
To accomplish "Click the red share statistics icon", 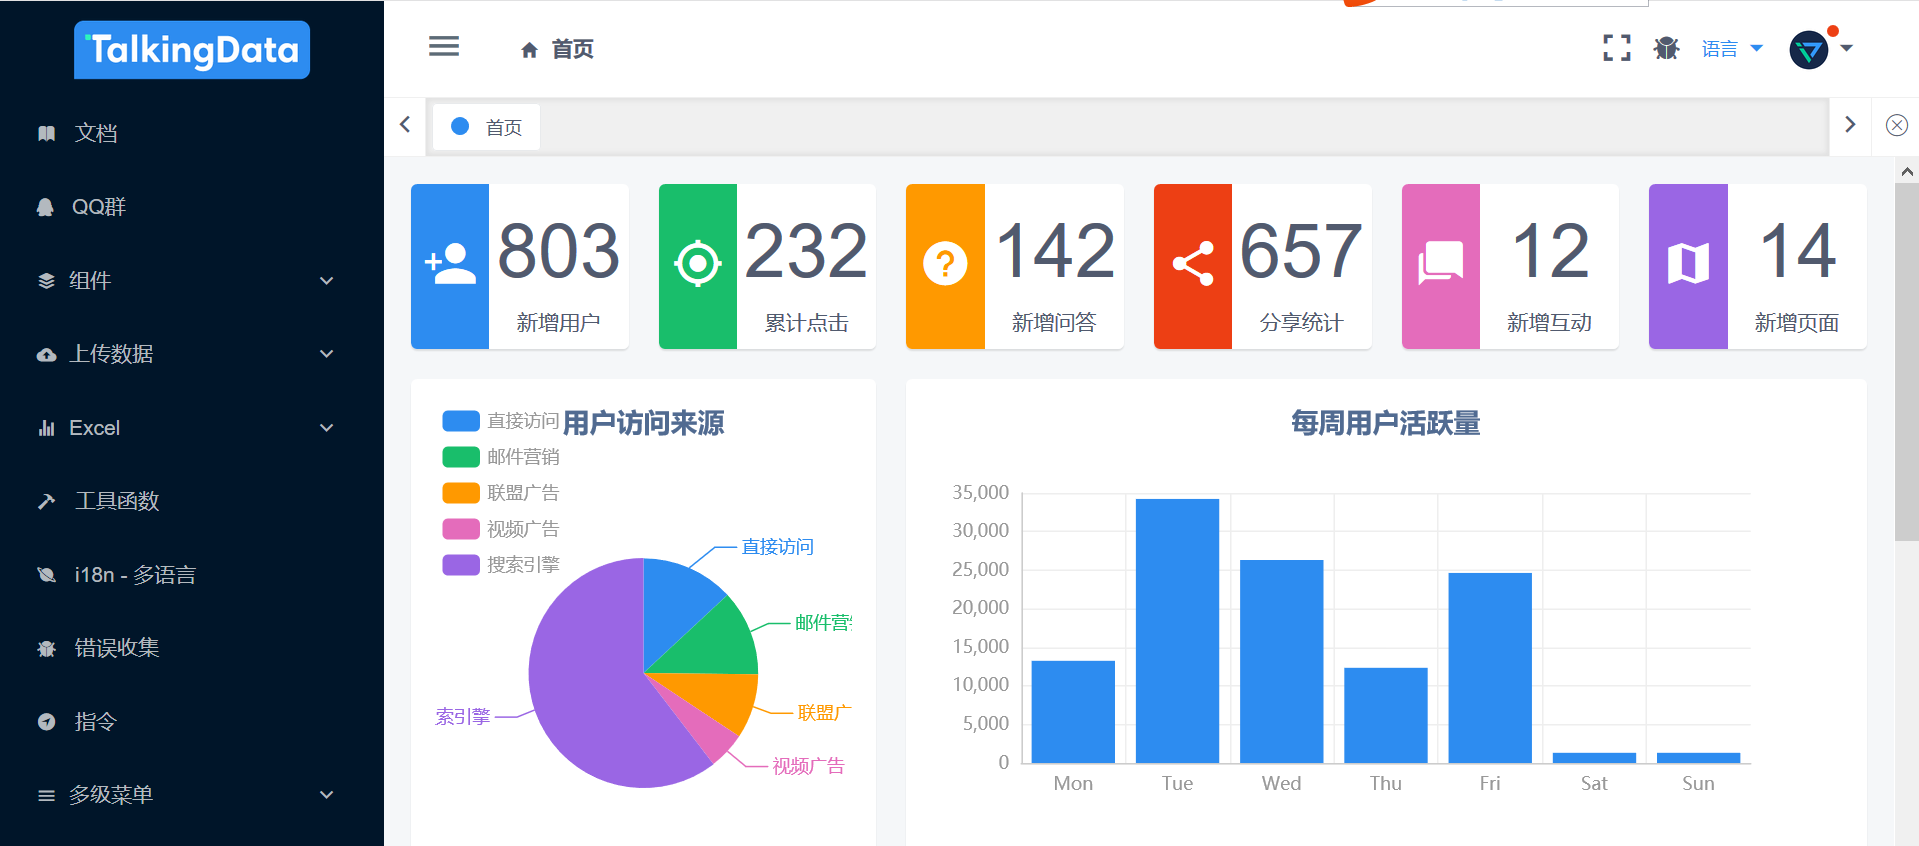I will 1193,266.
